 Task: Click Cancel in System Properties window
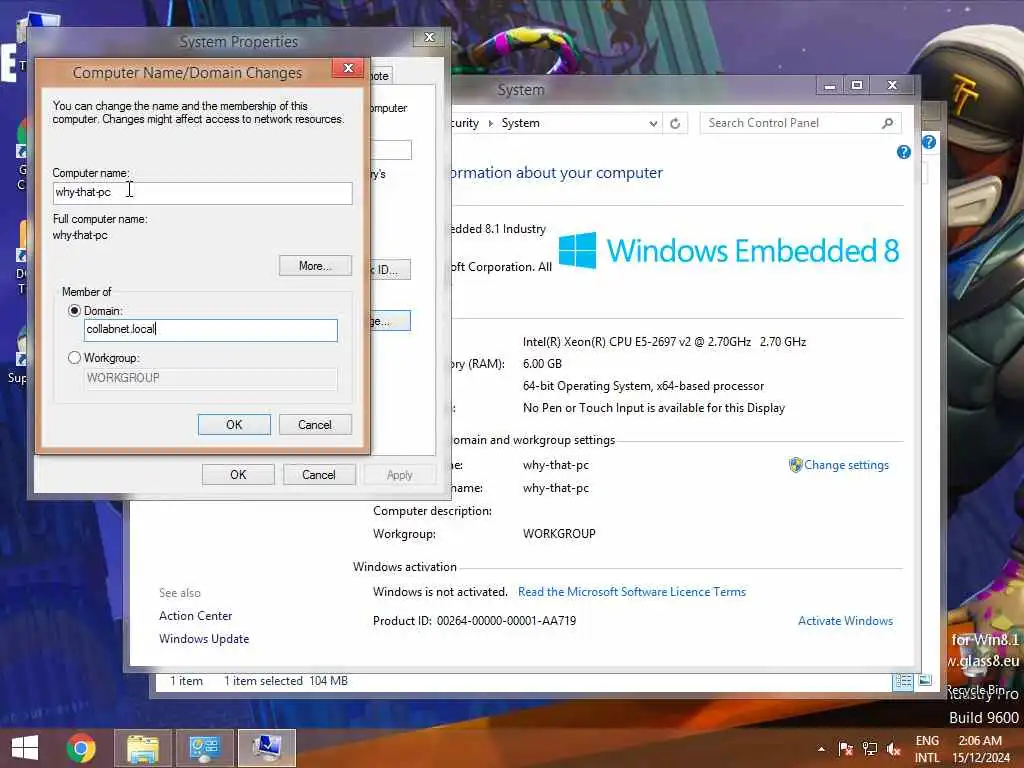coord(319,475)
